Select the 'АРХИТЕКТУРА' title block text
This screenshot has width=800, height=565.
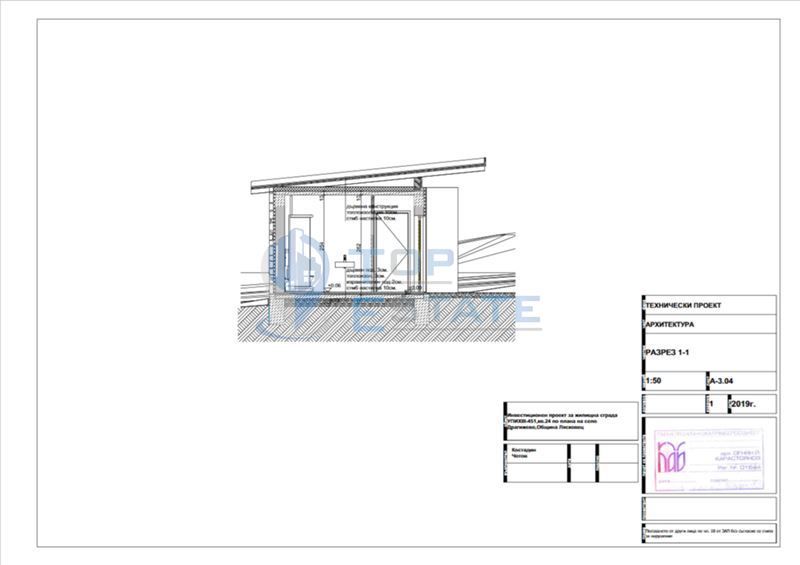click(670, 325)
